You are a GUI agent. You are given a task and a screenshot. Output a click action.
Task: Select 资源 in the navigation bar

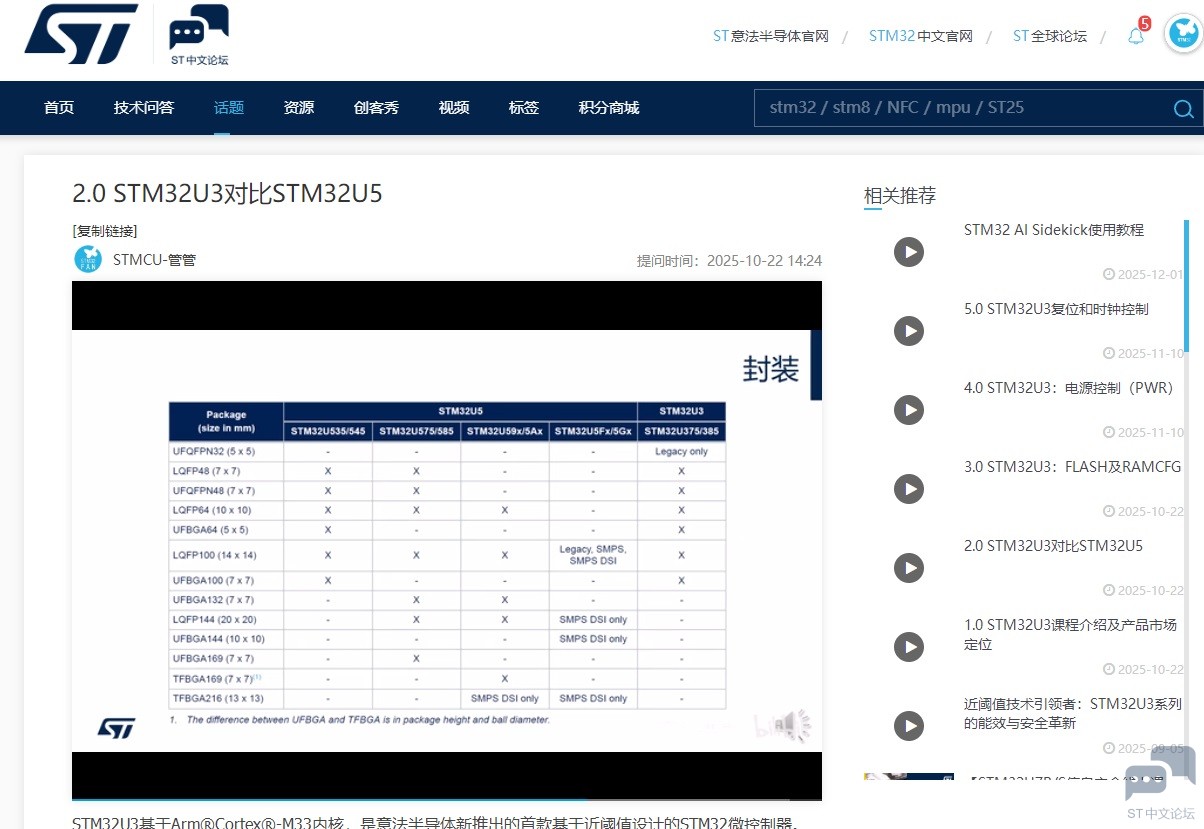299,108
